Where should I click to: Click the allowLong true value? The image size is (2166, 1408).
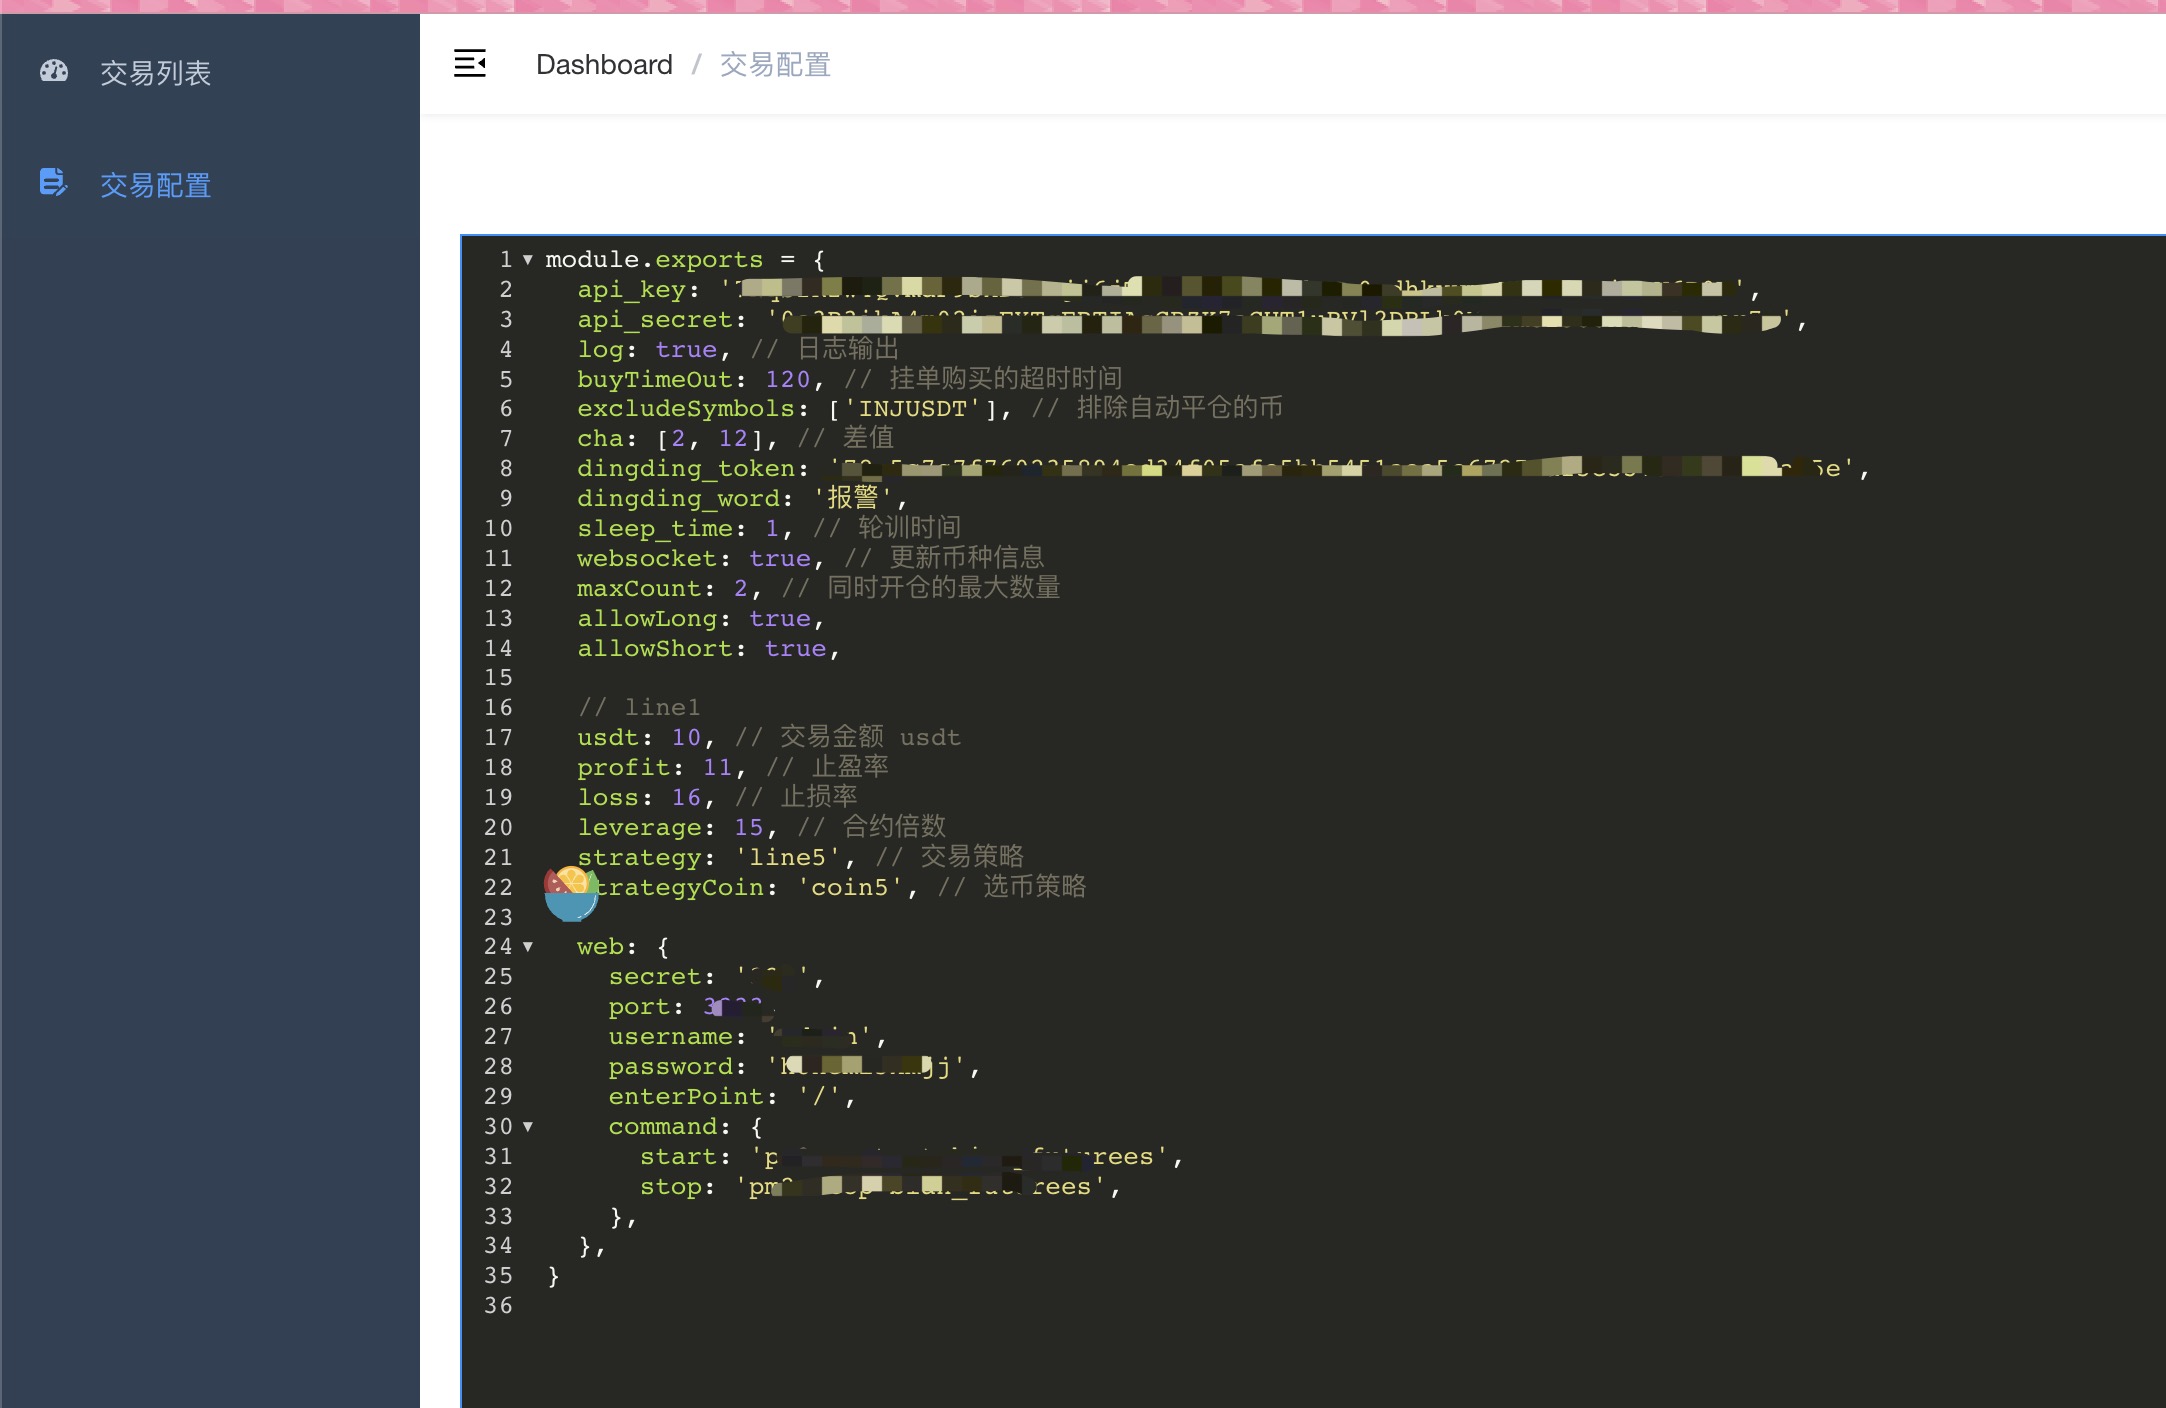pos(779,619)
